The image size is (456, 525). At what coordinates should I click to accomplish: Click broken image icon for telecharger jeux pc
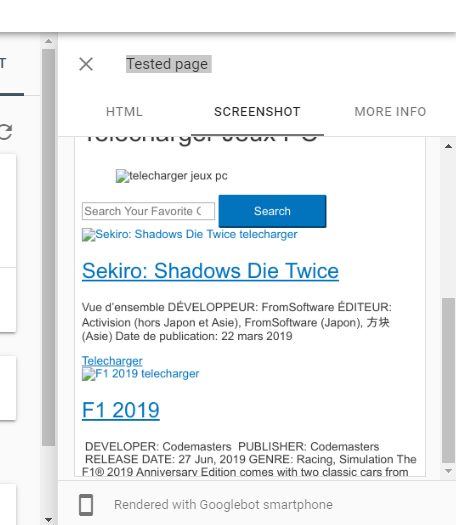122,176
